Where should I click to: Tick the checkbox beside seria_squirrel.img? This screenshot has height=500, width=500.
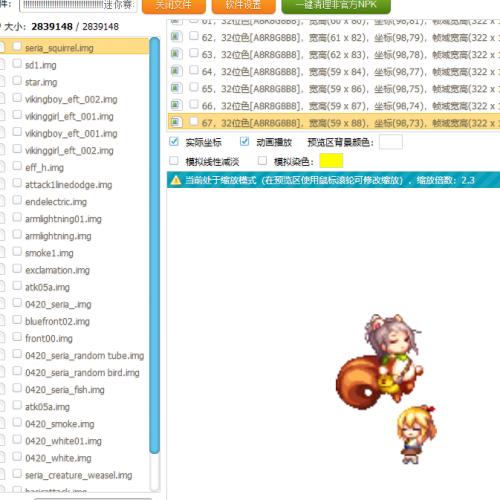17,46
